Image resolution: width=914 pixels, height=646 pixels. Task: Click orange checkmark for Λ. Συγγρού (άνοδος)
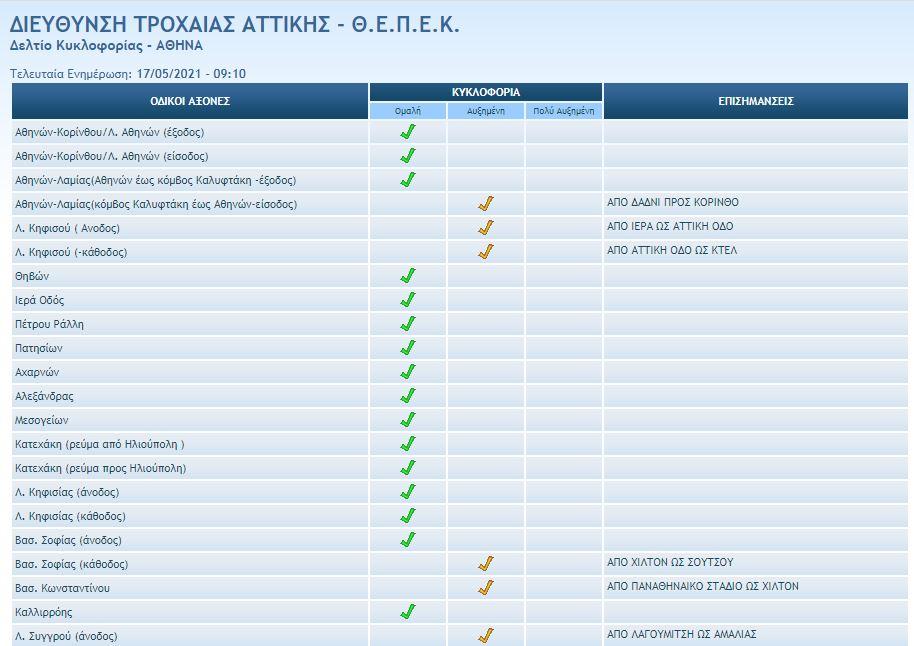485,635
